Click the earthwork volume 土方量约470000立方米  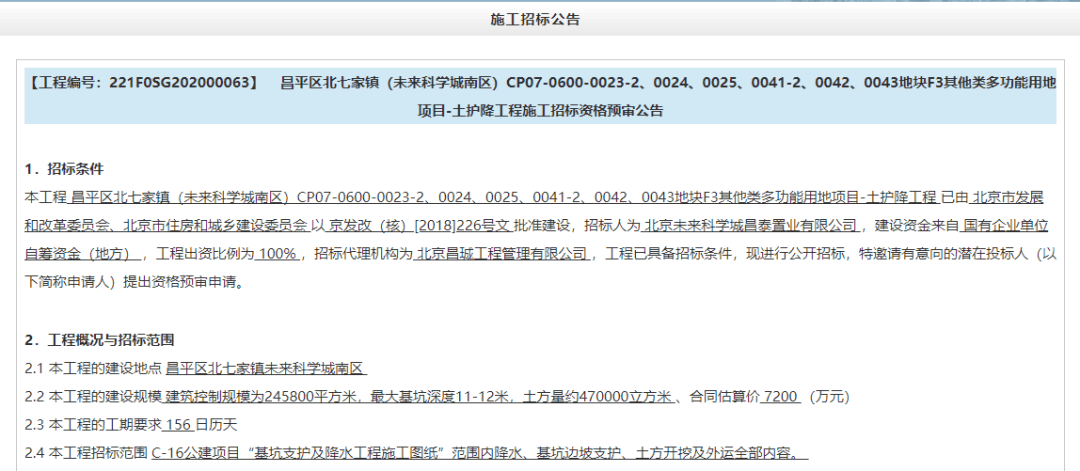[x=598, y=397]
